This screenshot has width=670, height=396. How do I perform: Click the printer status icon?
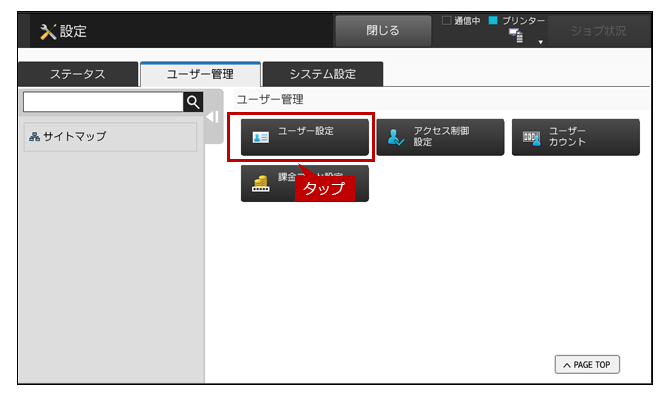coord(516,36)
